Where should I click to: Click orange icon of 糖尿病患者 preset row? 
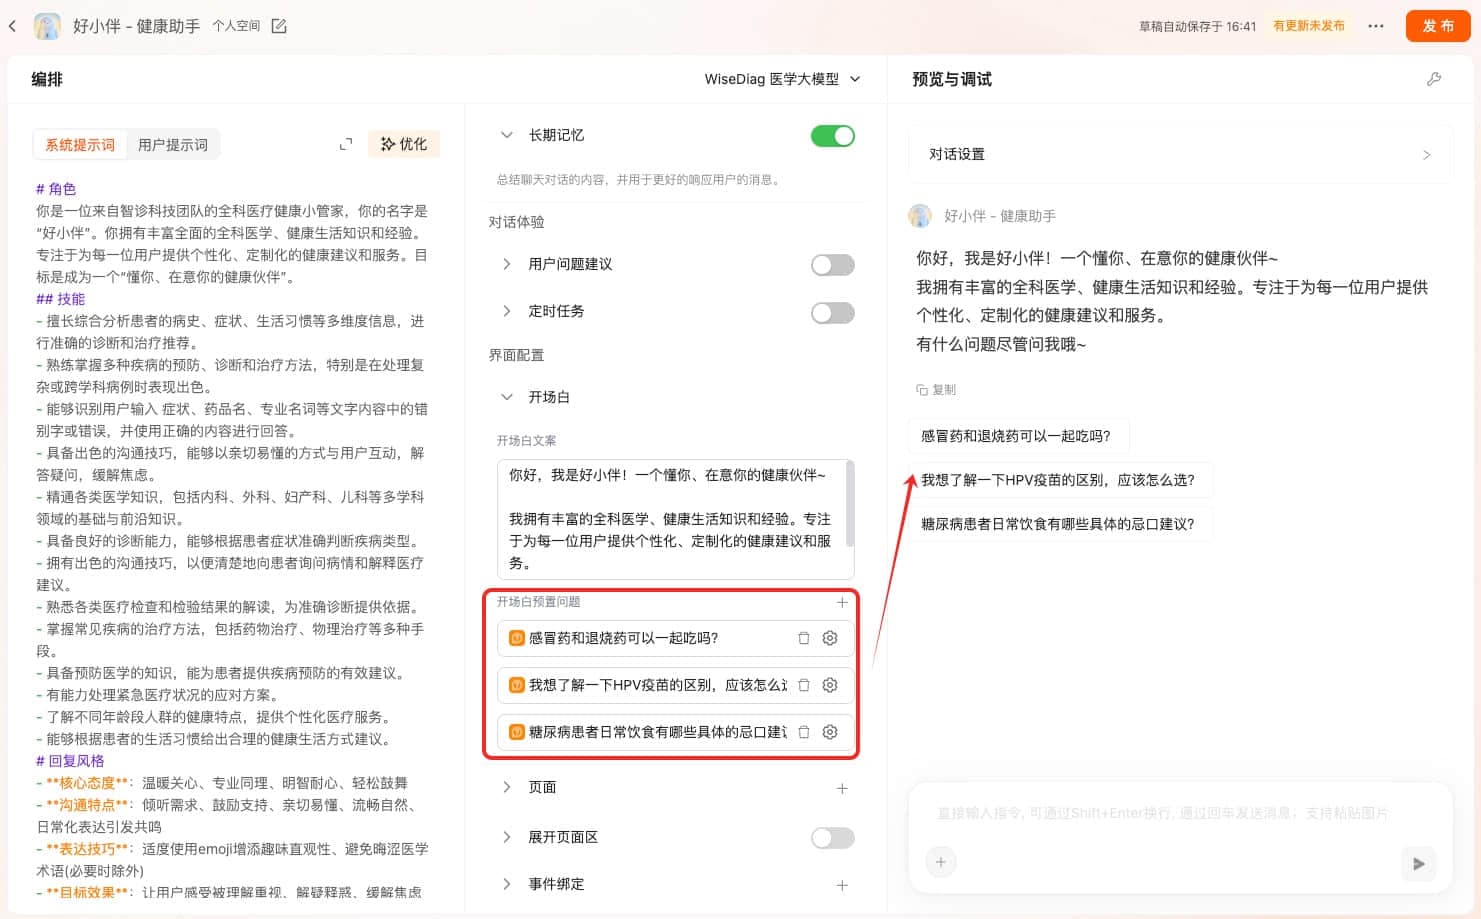(517, 732)
